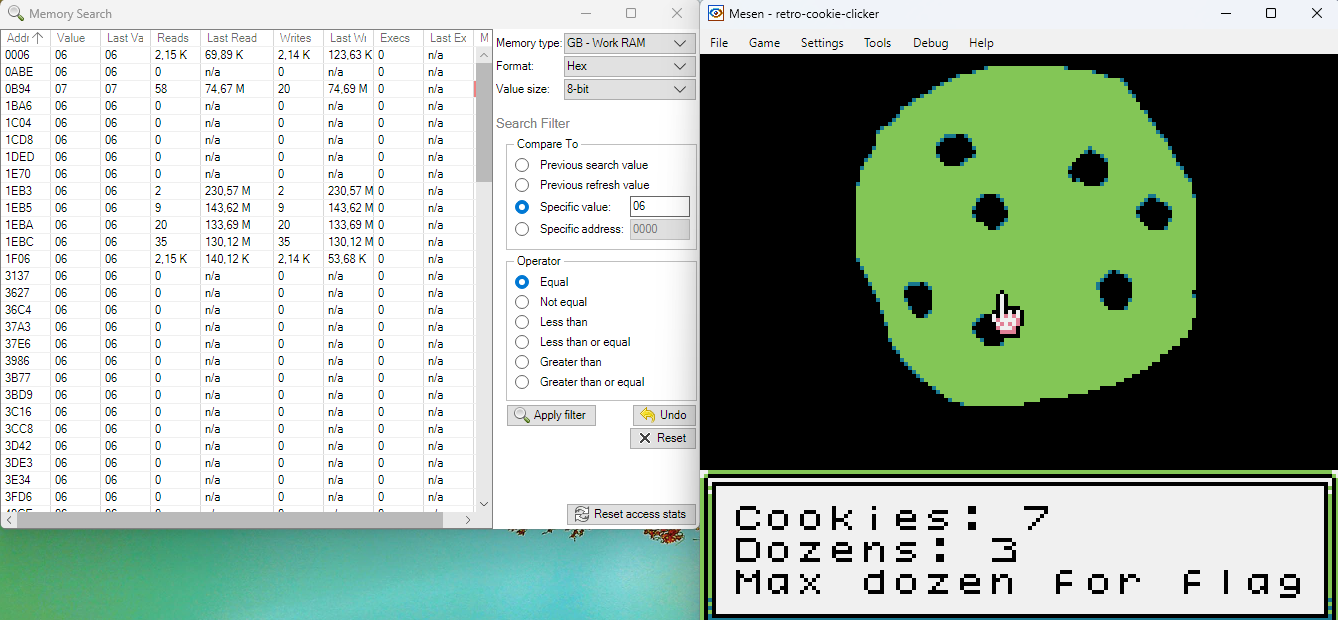Click Apply filter button
The width and height of the screenshot is (1338, 620).
click(x=551, y=415)
